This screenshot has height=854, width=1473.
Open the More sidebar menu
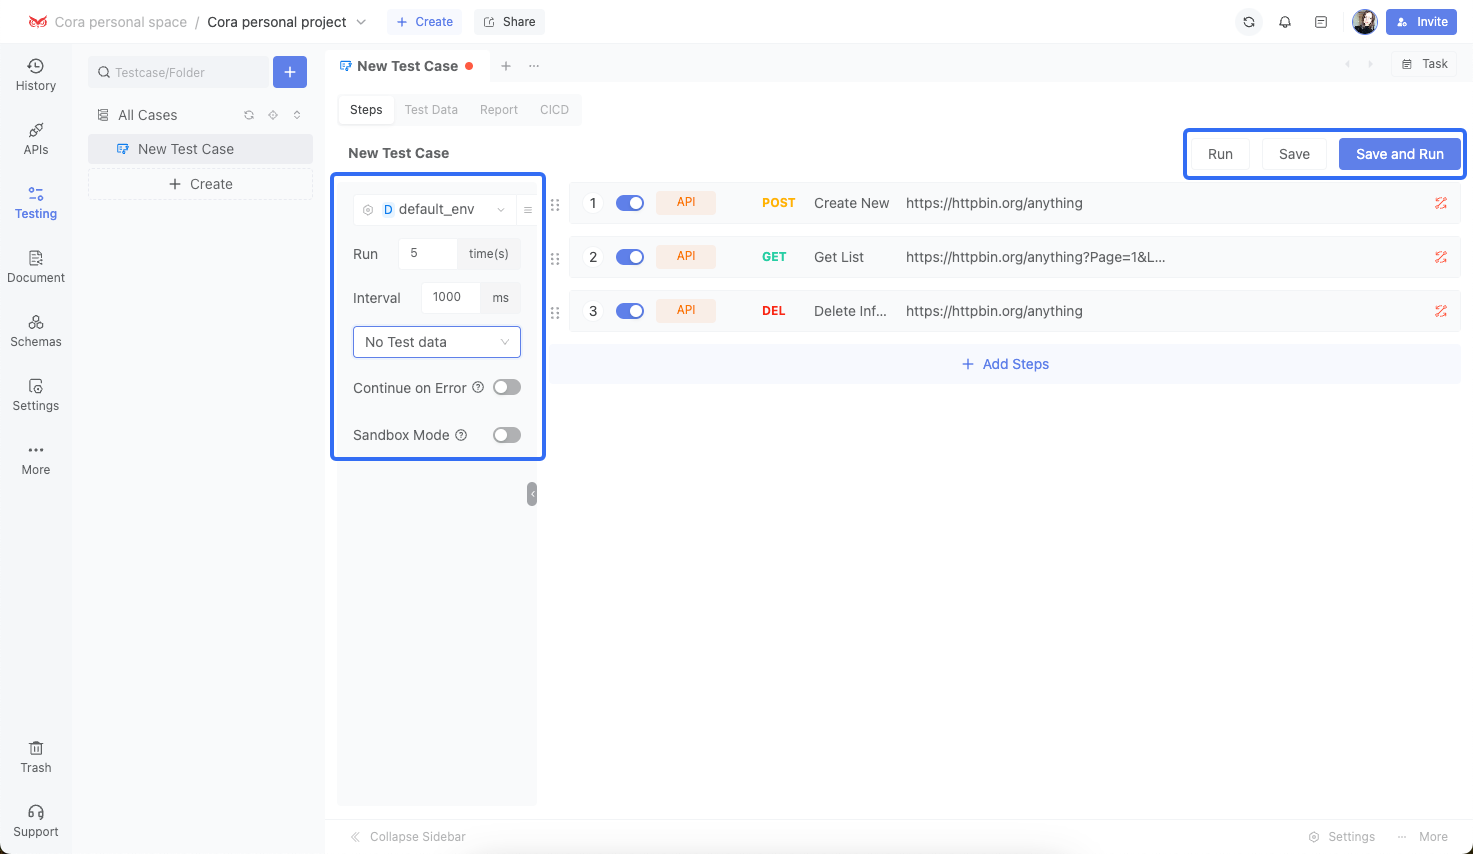click(x=36, y=459)
